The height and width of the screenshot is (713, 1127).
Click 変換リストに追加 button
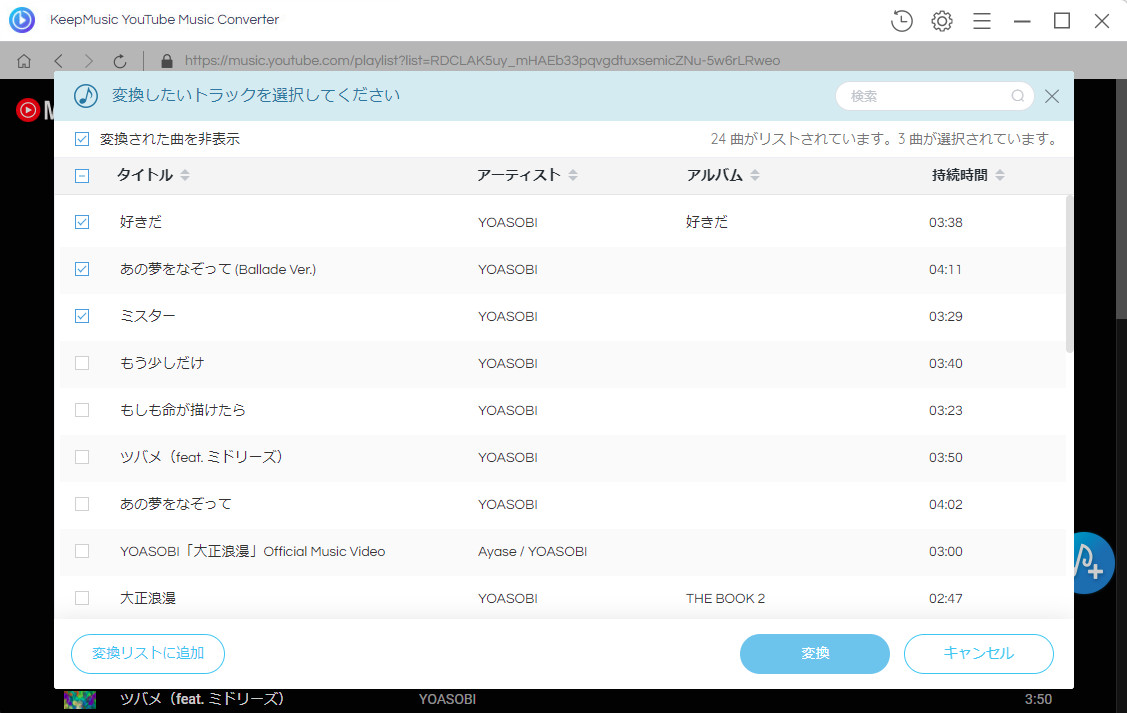coord(148,653)
